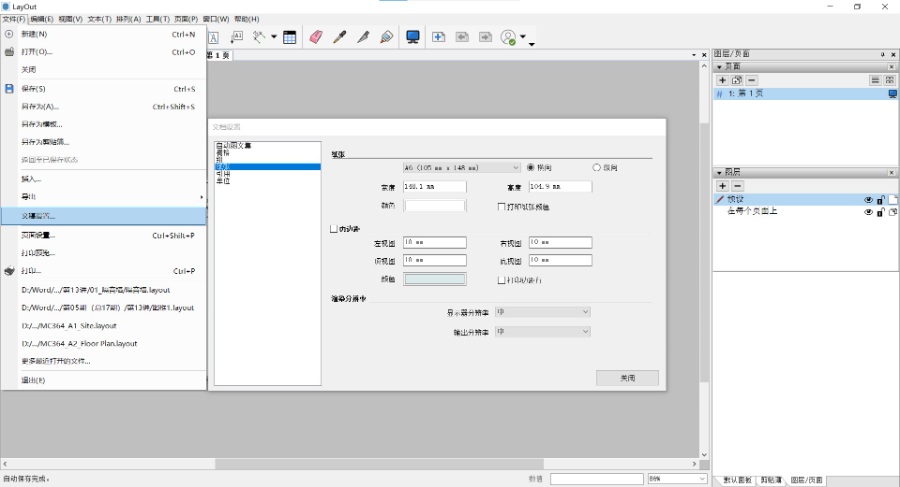Enable print margin lines checkbox
The height and width of the screenshot is (487, 900).
pos(501,280)
